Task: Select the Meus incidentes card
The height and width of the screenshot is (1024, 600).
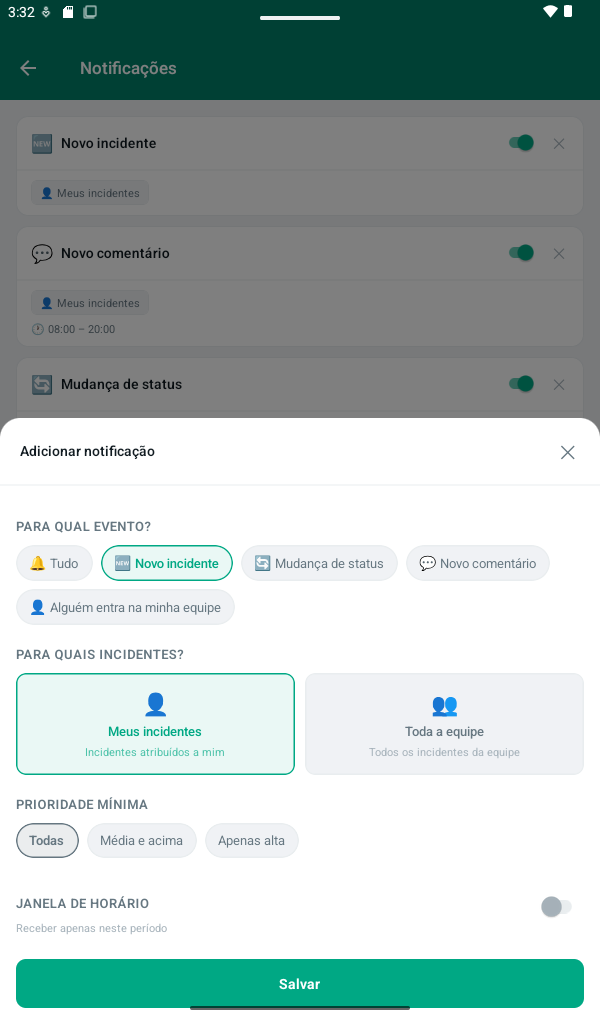Action: [155, 724]
